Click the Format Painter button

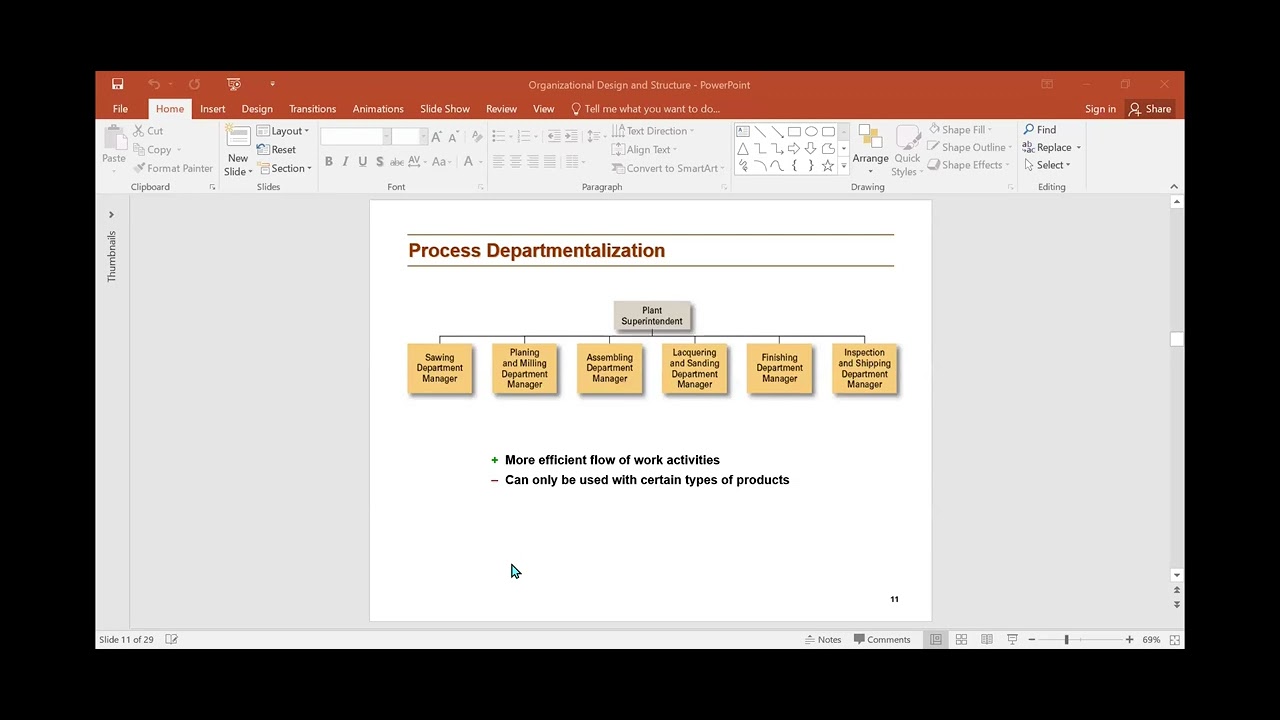point(173,168)
